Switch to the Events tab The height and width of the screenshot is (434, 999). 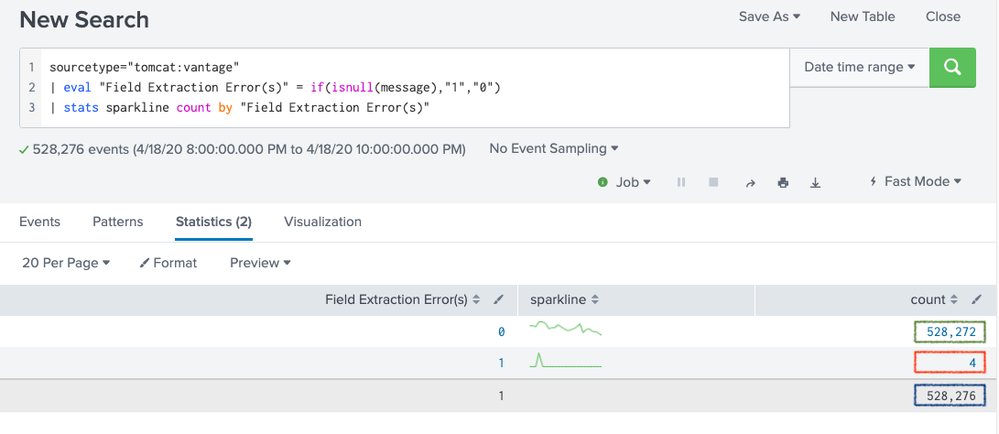coord(40,221)
